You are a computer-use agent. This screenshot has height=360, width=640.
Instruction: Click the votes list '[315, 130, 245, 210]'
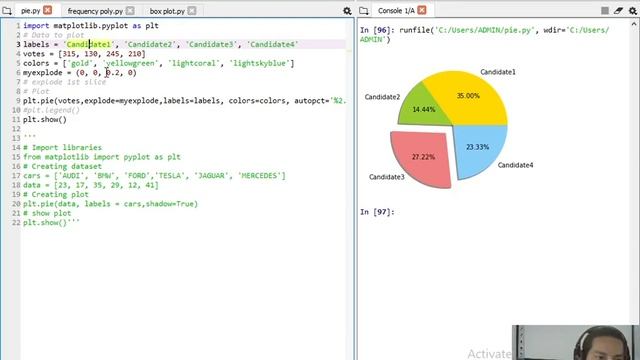point(102,54)
